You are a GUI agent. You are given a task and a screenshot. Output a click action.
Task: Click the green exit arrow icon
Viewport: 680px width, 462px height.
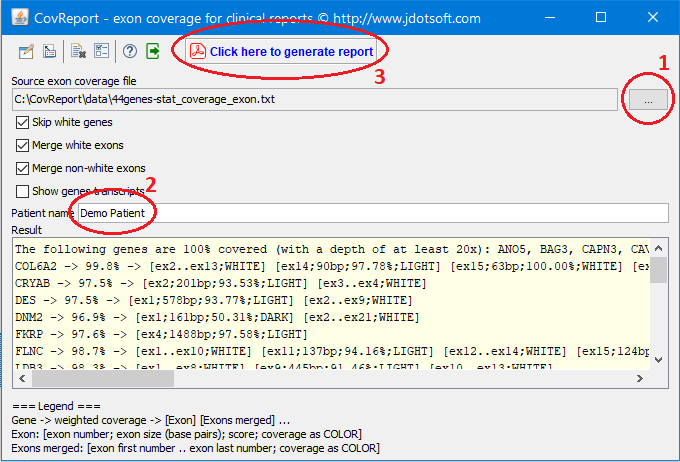pos(153,51)
